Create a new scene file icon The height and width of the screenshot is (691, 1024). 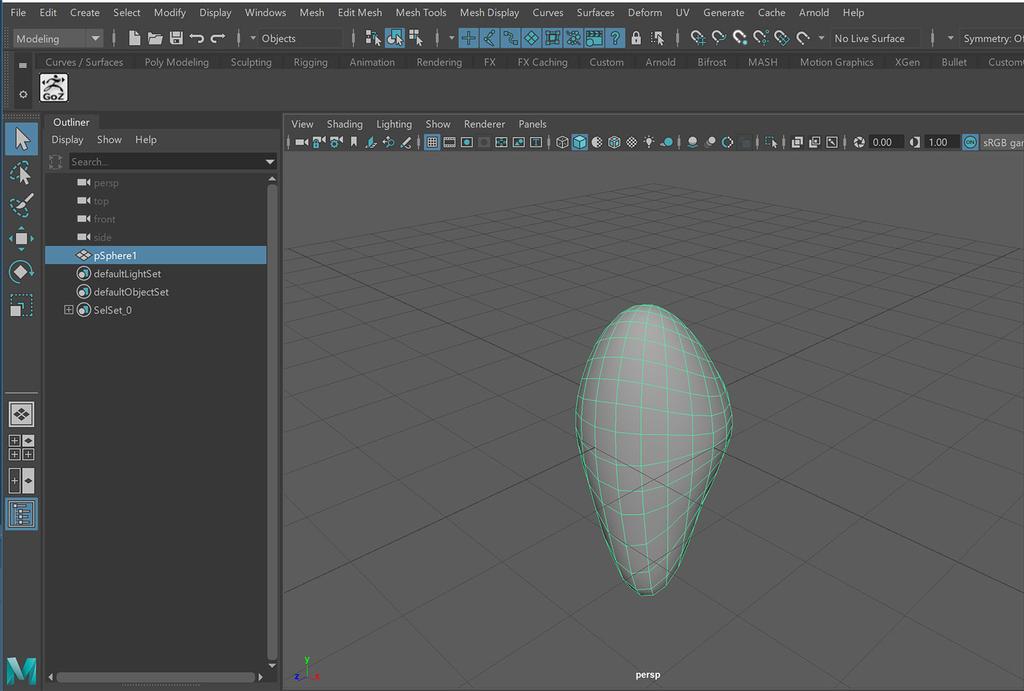[x=134, y=39]
